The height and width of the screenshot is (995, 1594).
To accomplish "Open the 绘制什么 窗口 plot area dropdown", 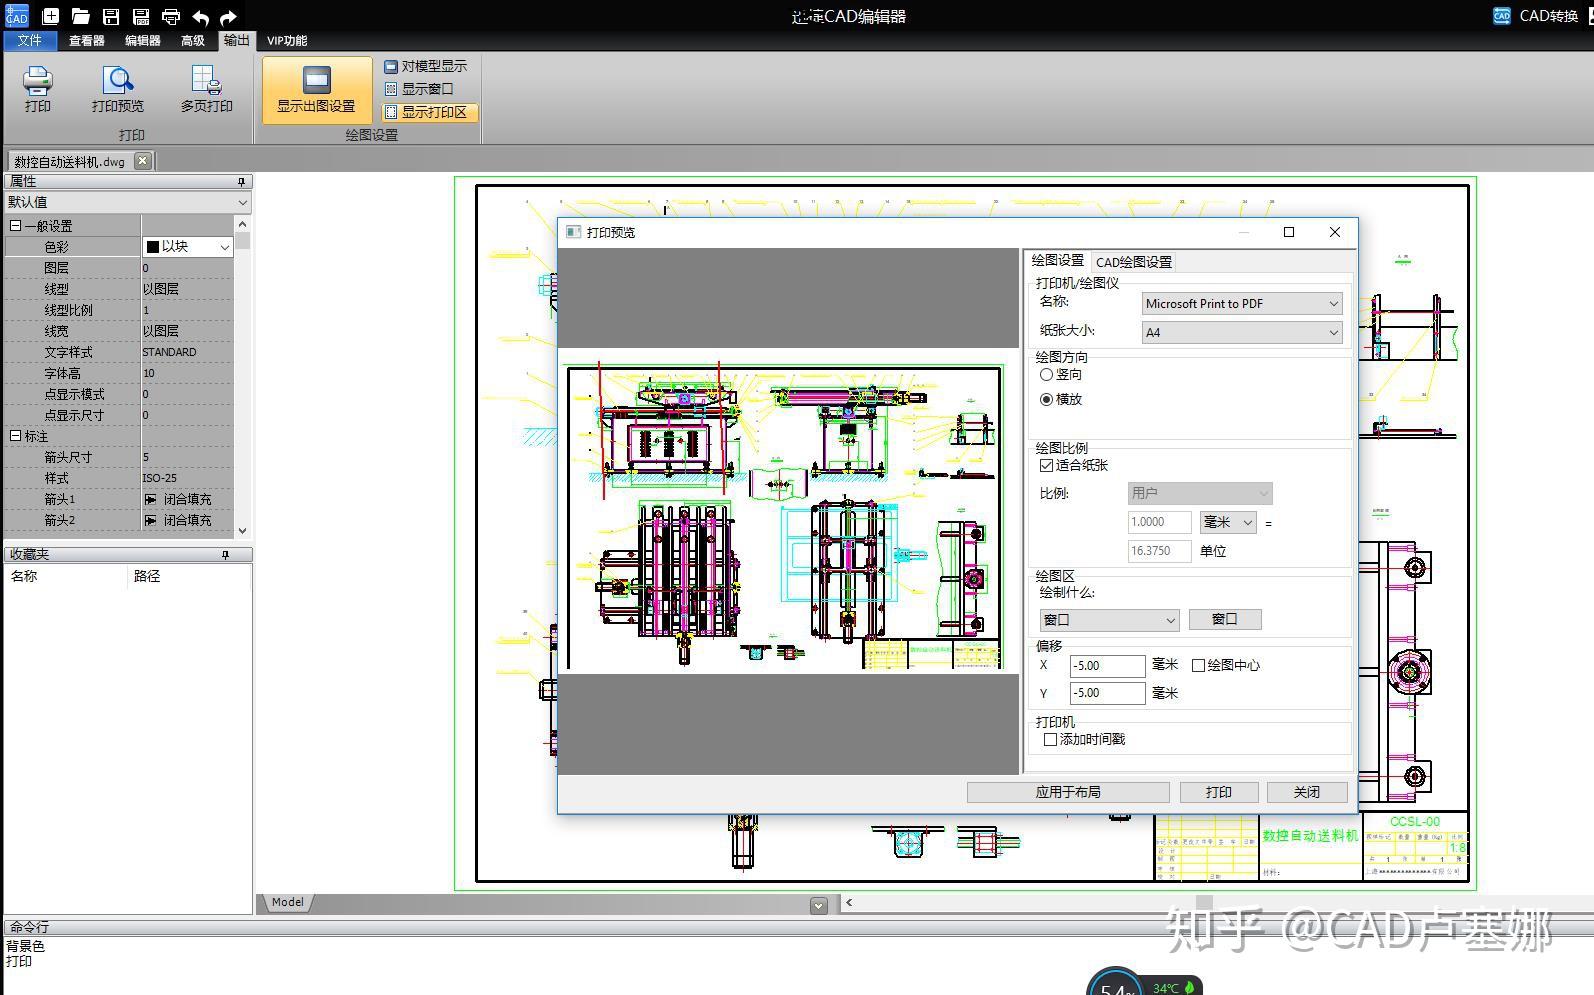I will pos(1109,620).
